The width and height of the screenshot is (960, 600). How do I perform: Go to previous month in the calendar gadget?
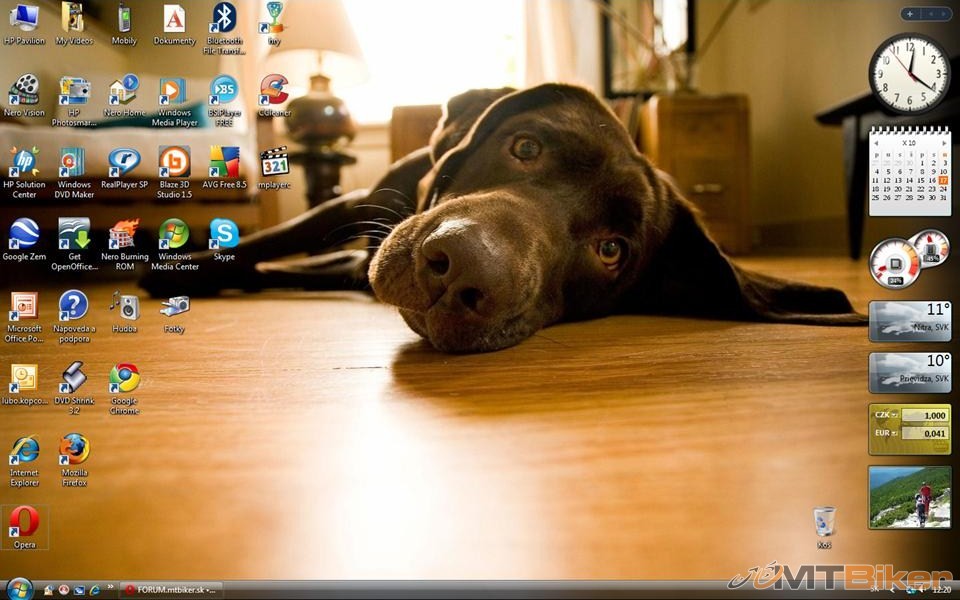tap(875, 143)
